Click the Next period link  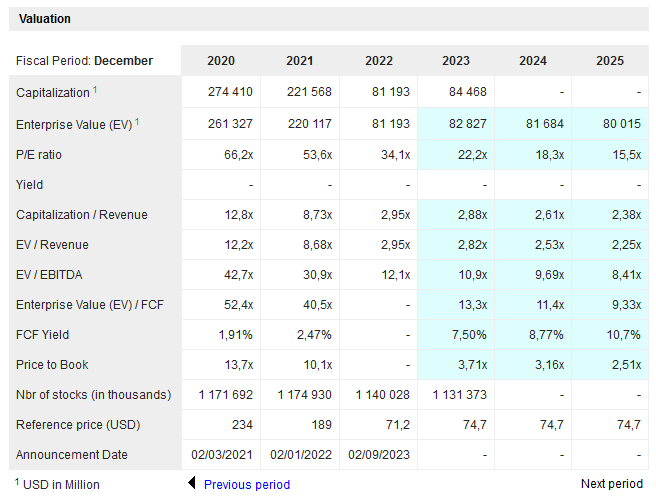point(611,484)
